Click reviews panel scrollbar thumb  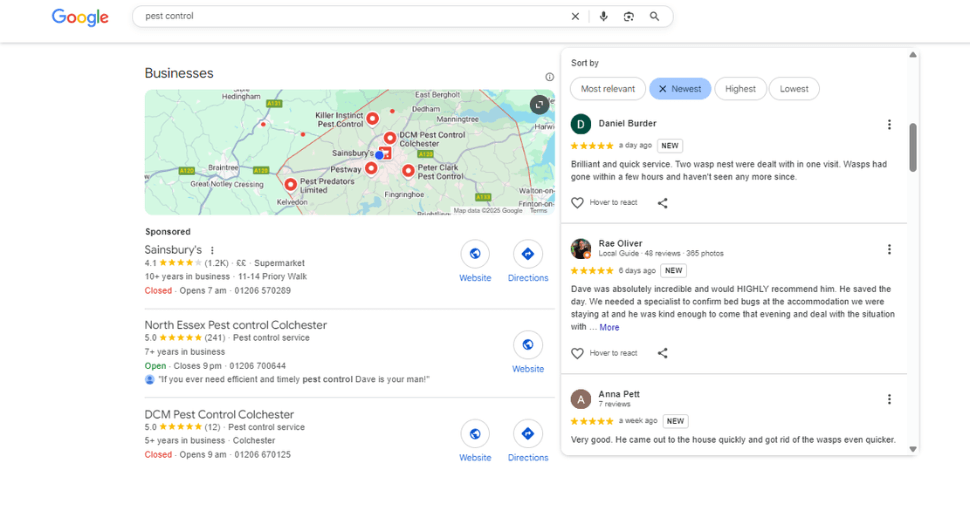912,147
